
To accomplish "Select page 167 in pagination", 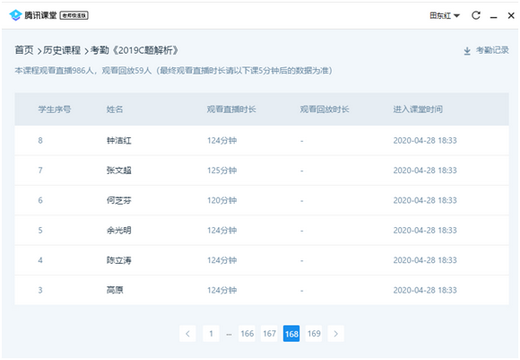I will (x=269, y=333).
